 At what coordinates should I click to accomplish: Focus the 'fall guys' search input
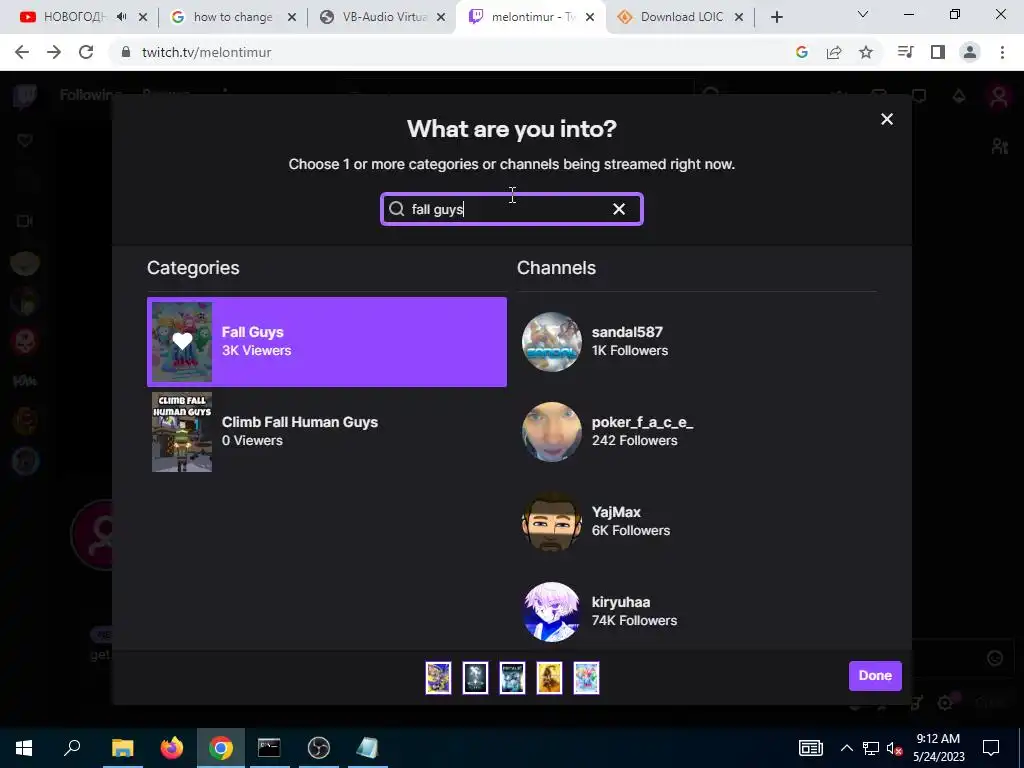511,209
